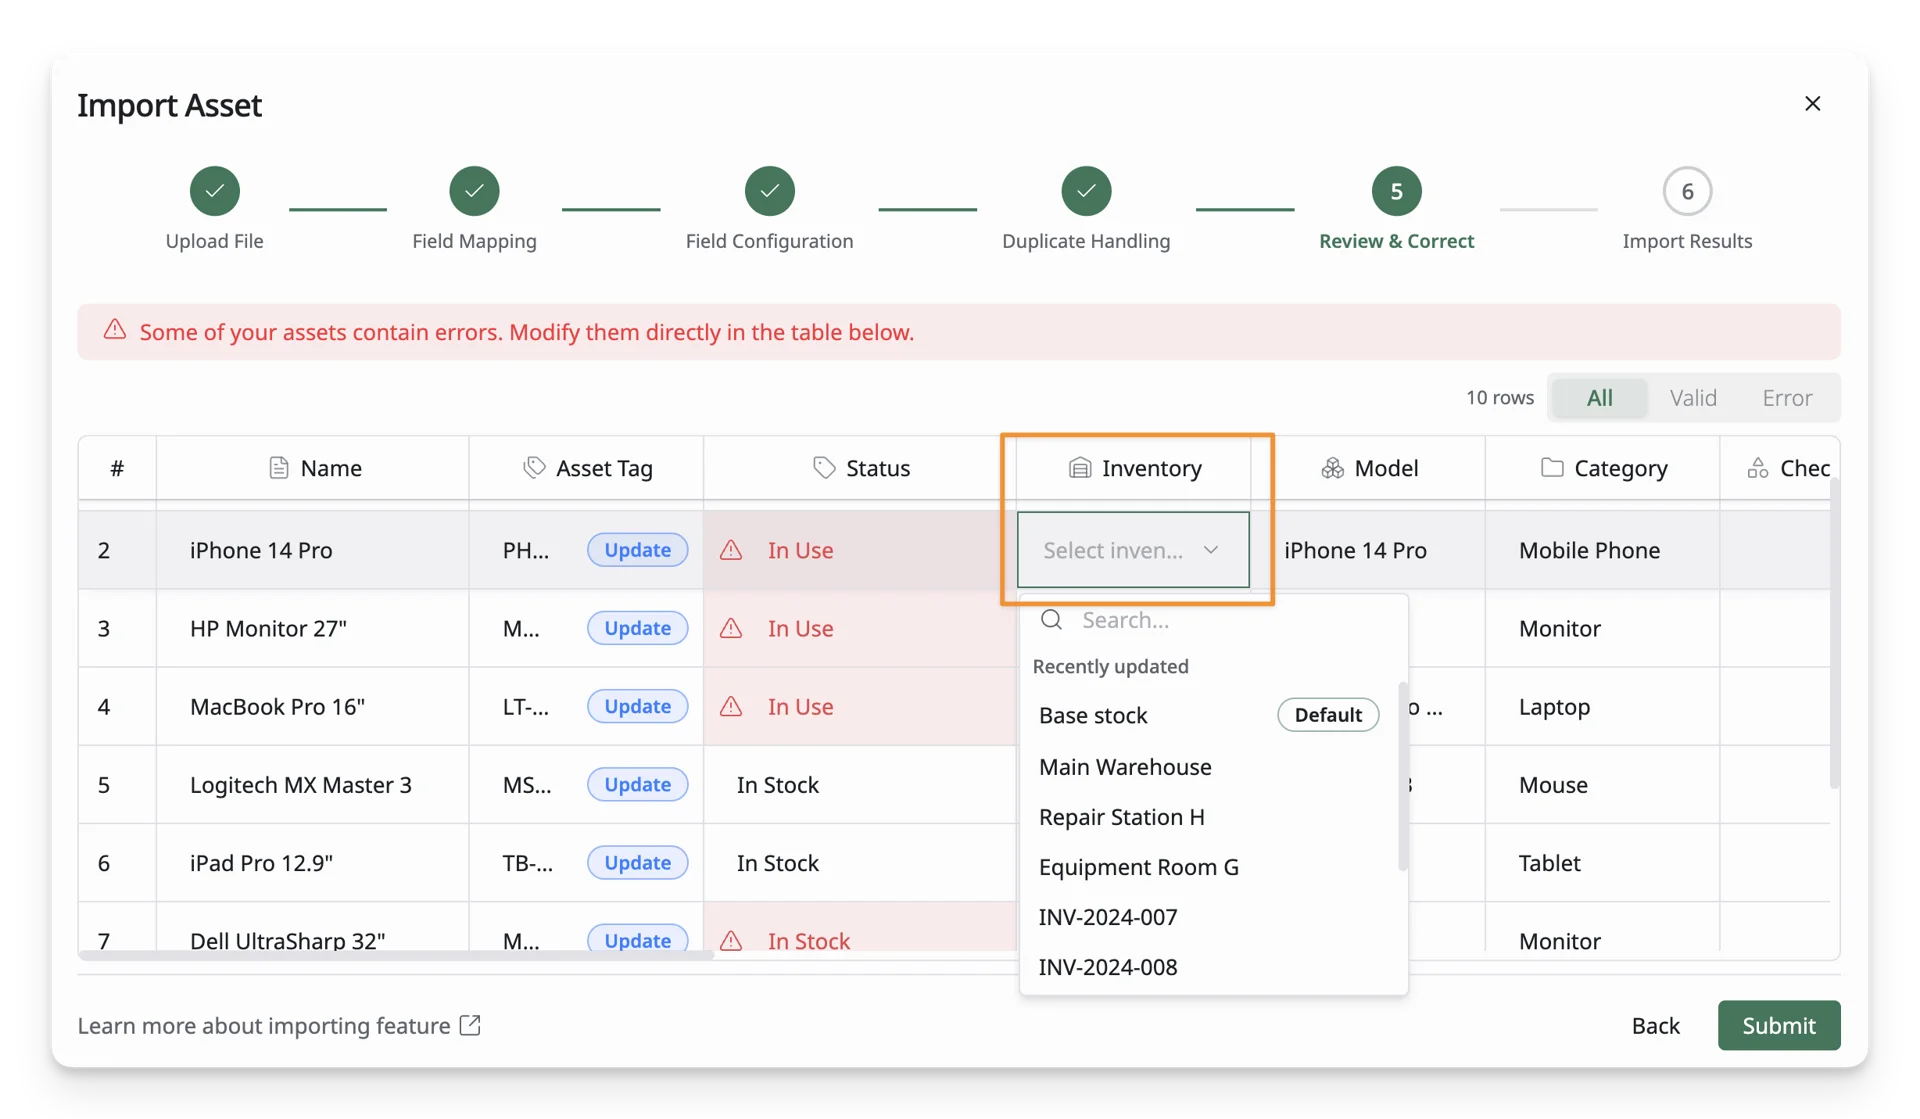Click the Upload File step checkmark
Image resolution: width=1920 pixels, height=1119 pixels.
[x=214, y=191]
